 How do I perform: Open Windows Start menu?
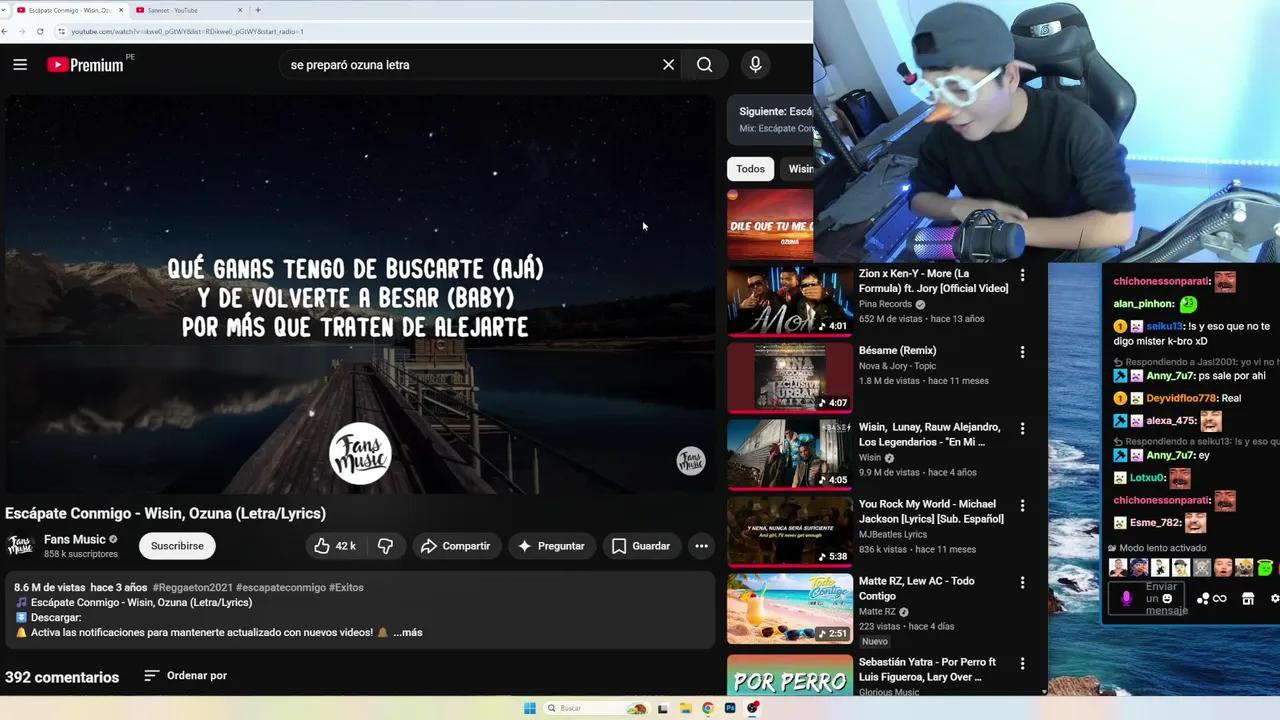coord(530,708)
